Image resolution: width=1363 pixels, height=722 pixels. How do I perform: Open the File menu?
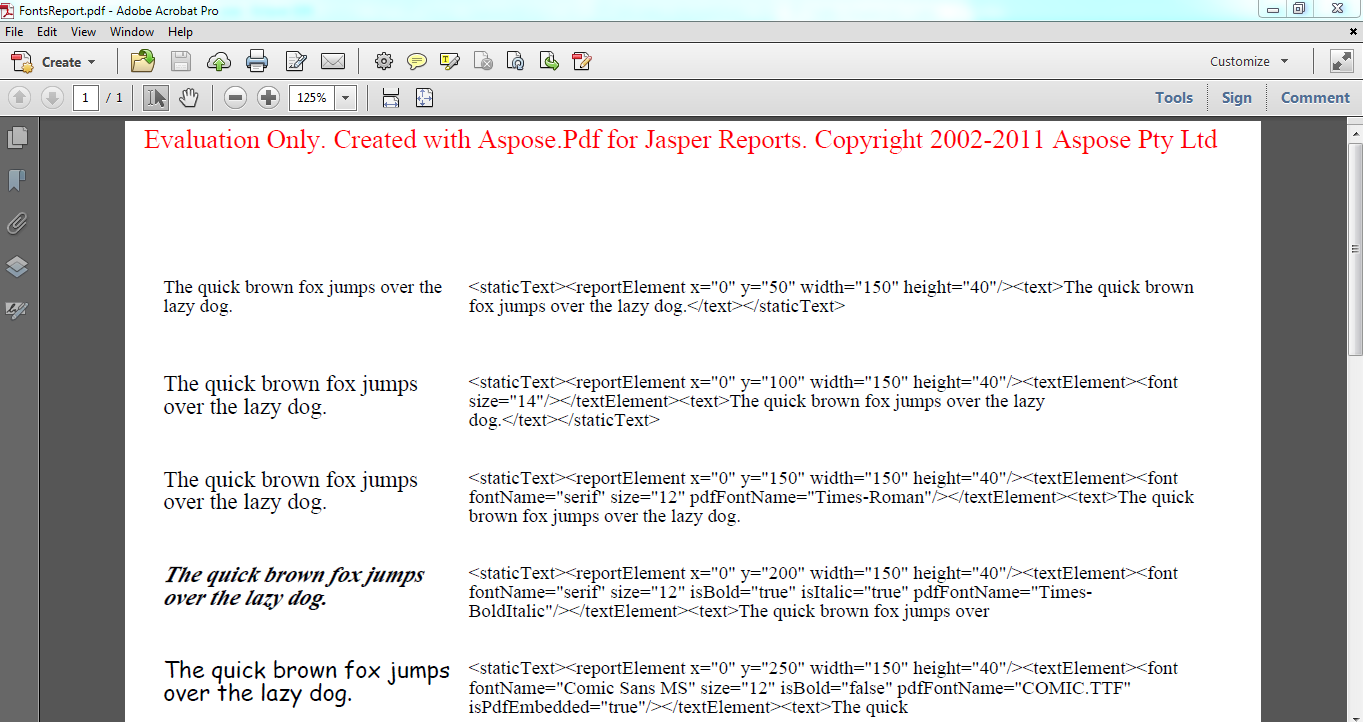point(14,31)
